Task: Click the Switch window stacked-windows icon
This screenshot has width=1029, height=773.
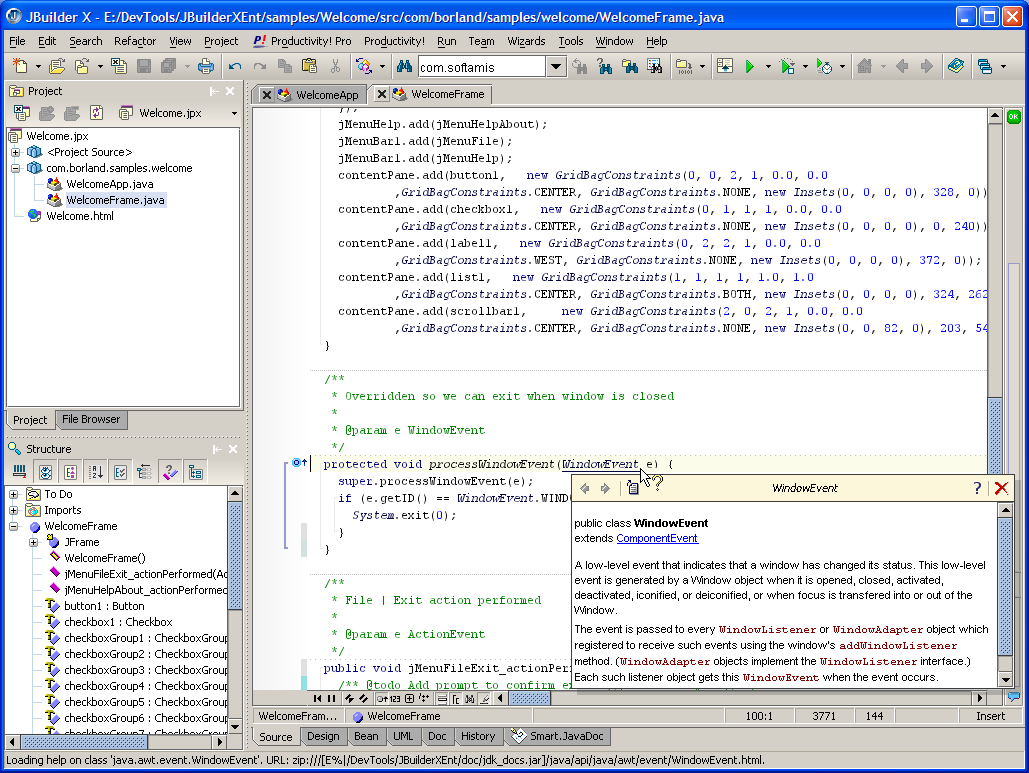Action: pos(984,66)
